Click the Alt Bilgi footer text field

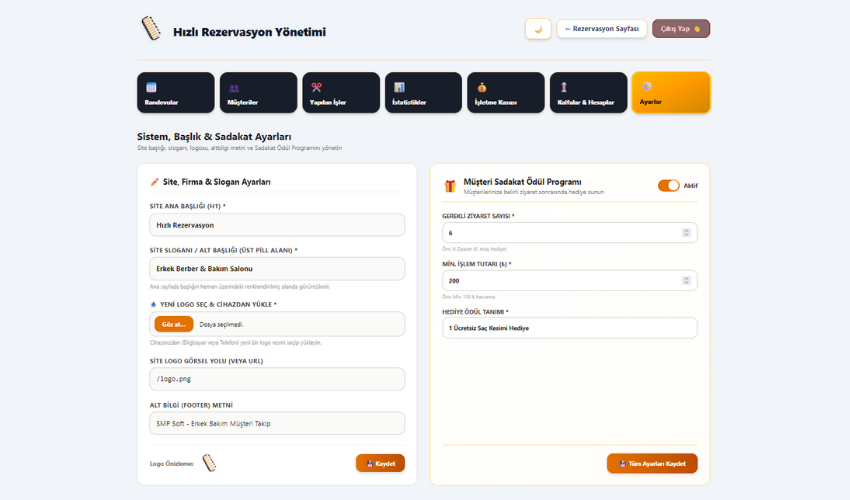click(x=277, y=424)
